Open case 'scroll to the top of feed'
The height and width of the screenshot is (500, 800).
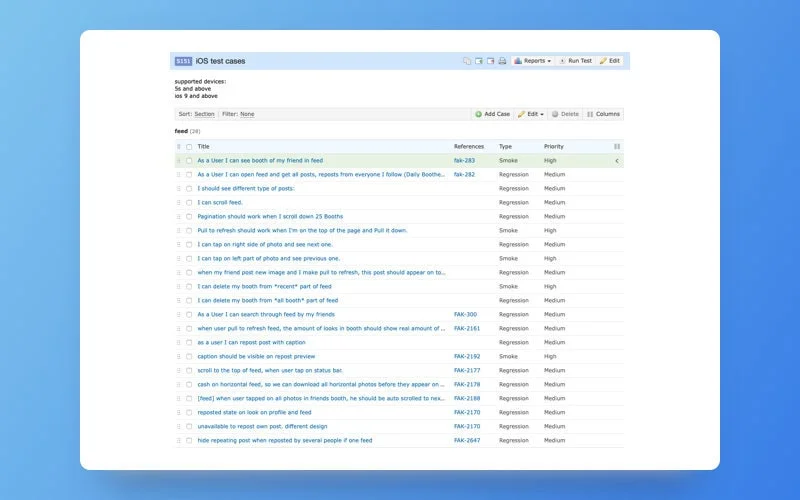tap(270, 370)
